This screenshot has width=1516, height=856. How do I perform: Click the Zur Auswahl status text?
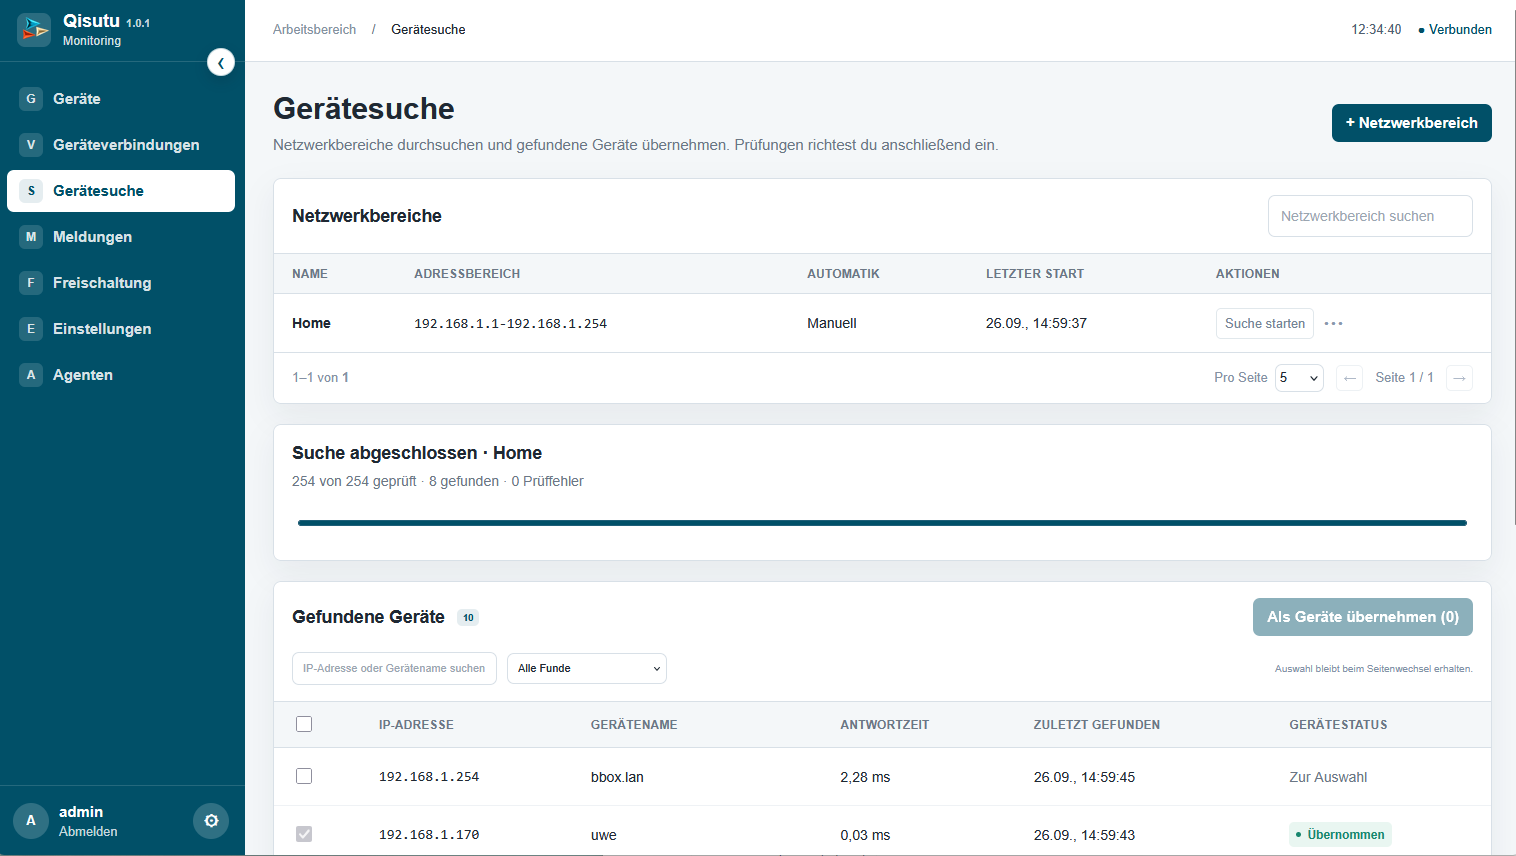[x=1328, y=777]
